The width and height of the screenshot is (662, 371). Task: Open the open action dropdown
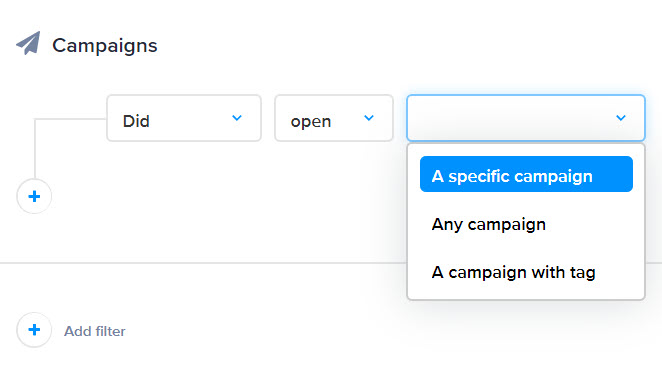tap(334, 118)
